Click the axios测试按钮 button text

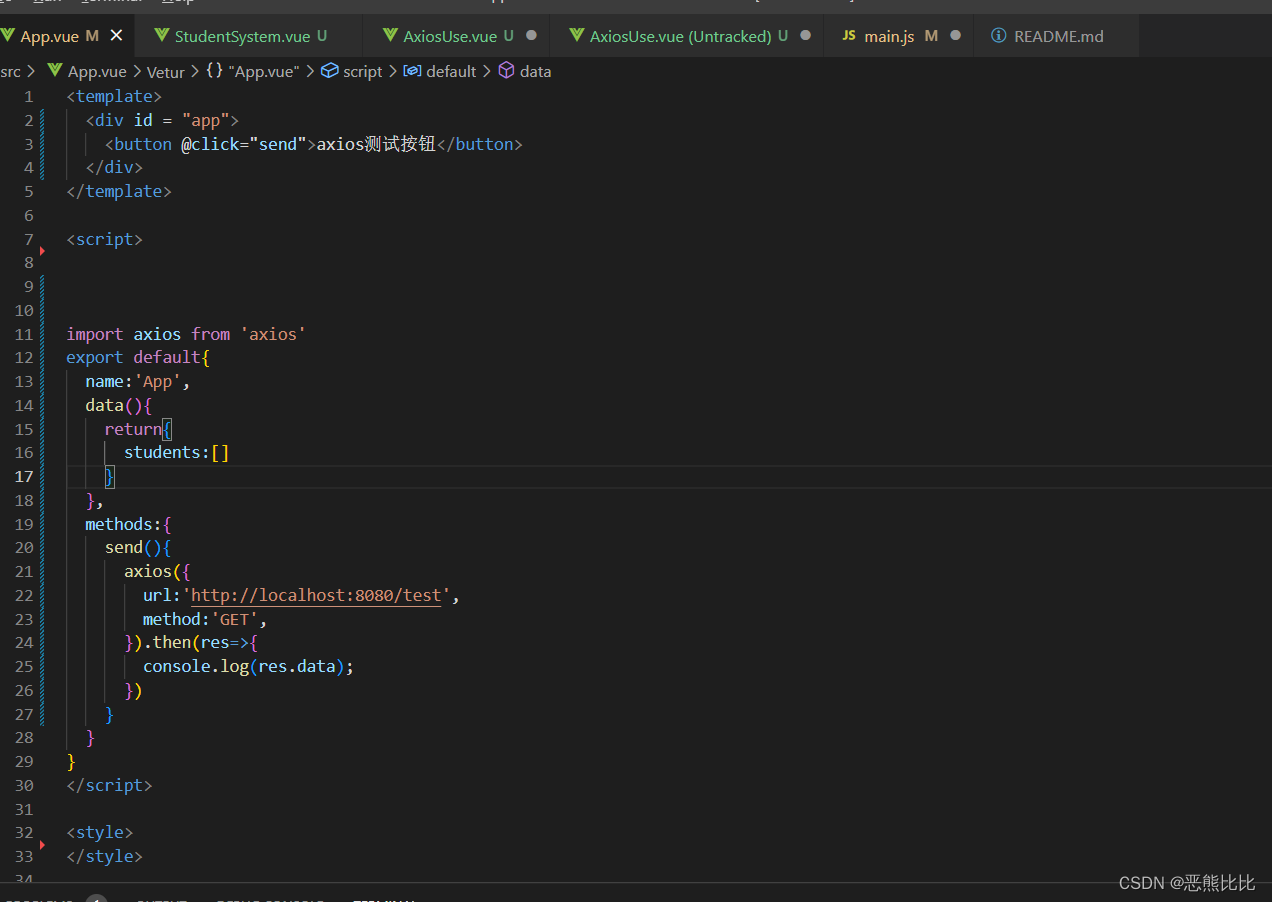(376, 144)
